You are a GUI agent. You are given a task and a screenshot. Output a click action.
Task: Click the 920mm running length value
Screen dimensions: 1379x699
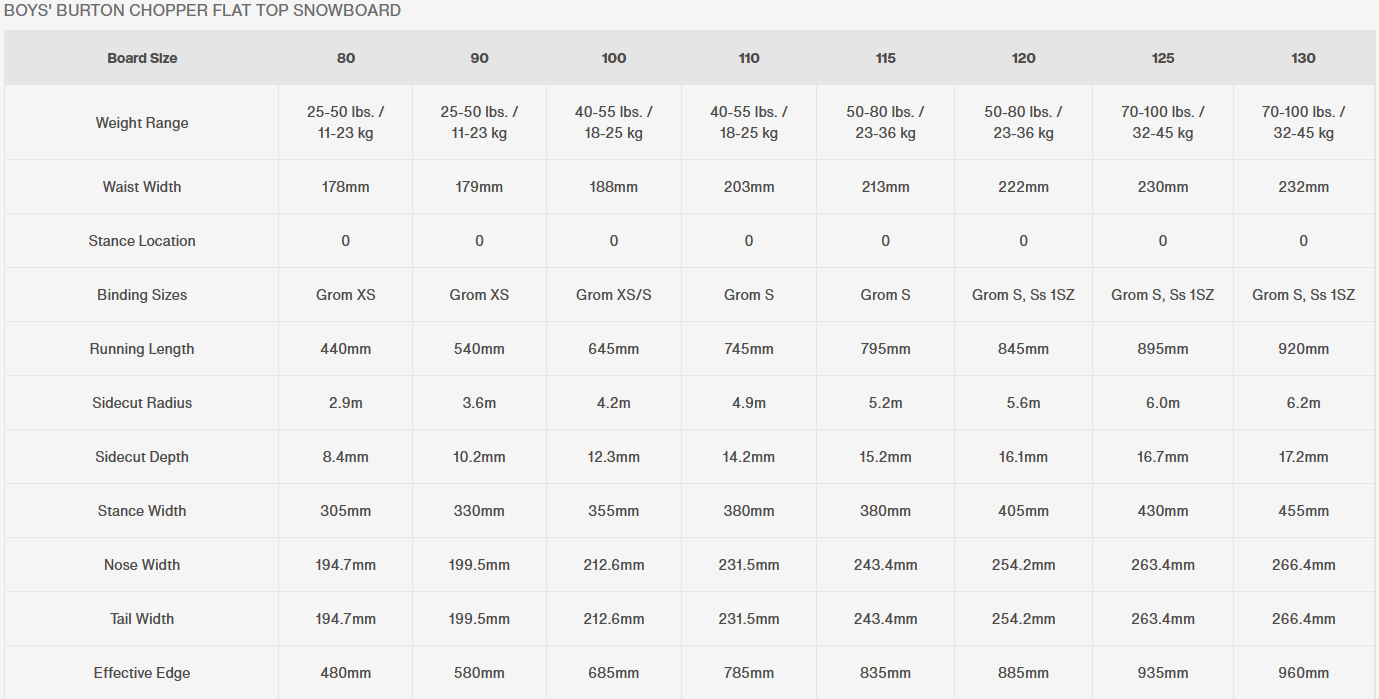[x=1303, y=349]
